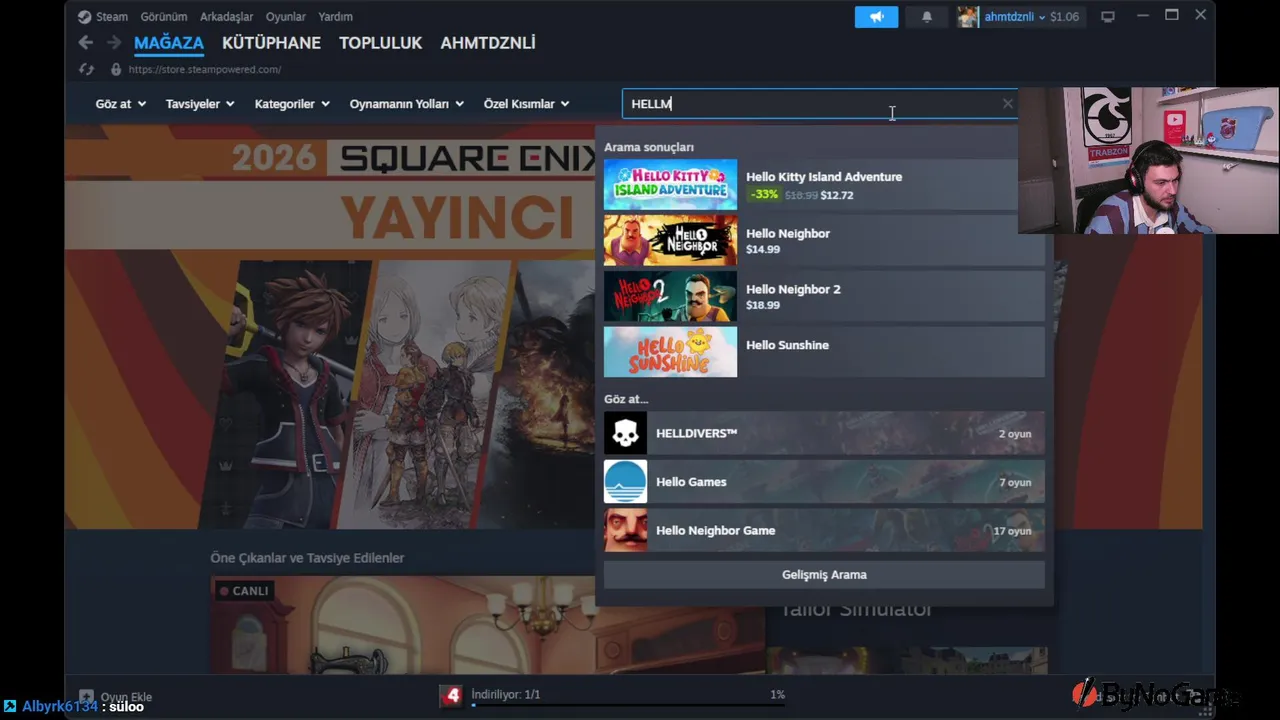Click the CANLI live badge
The height and width of the screenshot is (720, 1280).
point(244,591)
